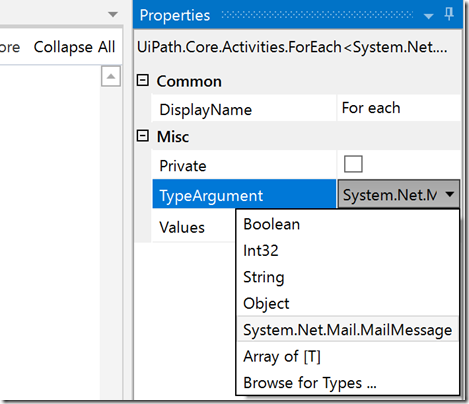Select System.Net.Mail.MailMessage option
Viewport: 469px width, 404px height.
348,330
